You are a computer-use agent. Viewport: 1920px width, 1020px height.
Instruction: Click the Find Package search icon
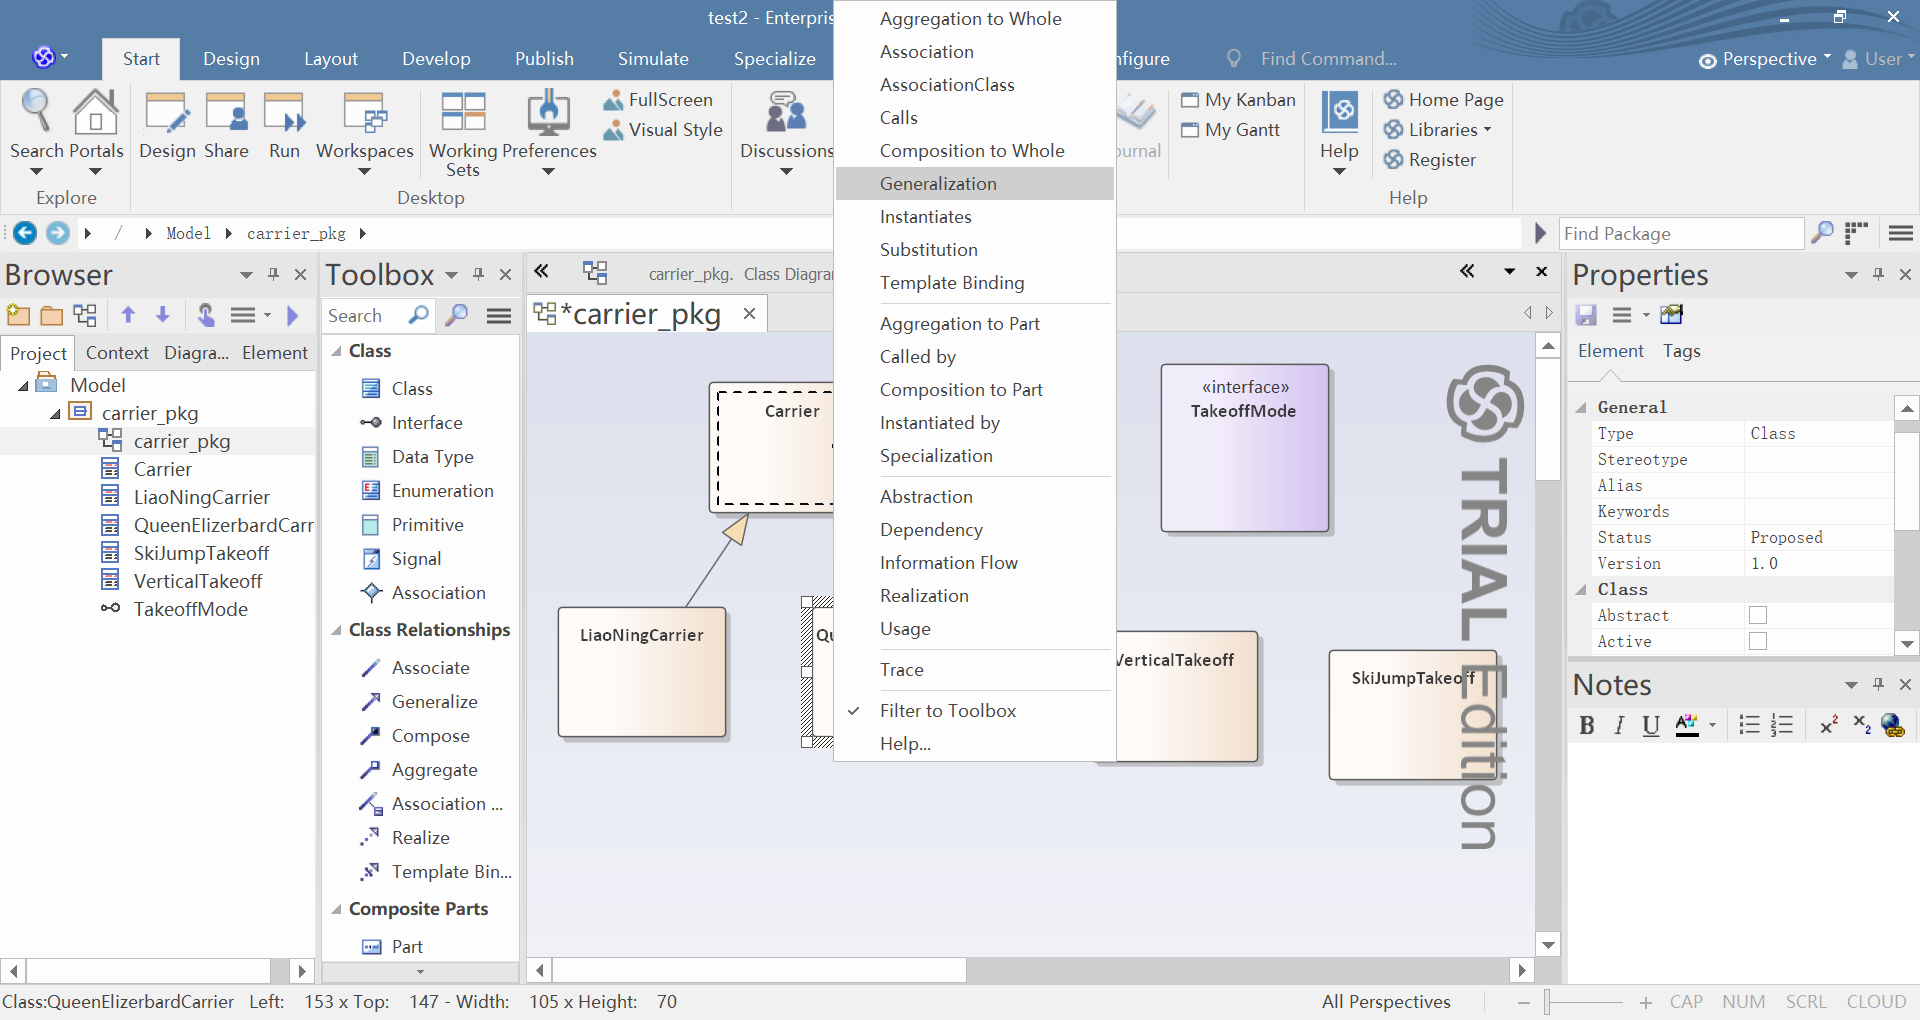[1823, 233]
